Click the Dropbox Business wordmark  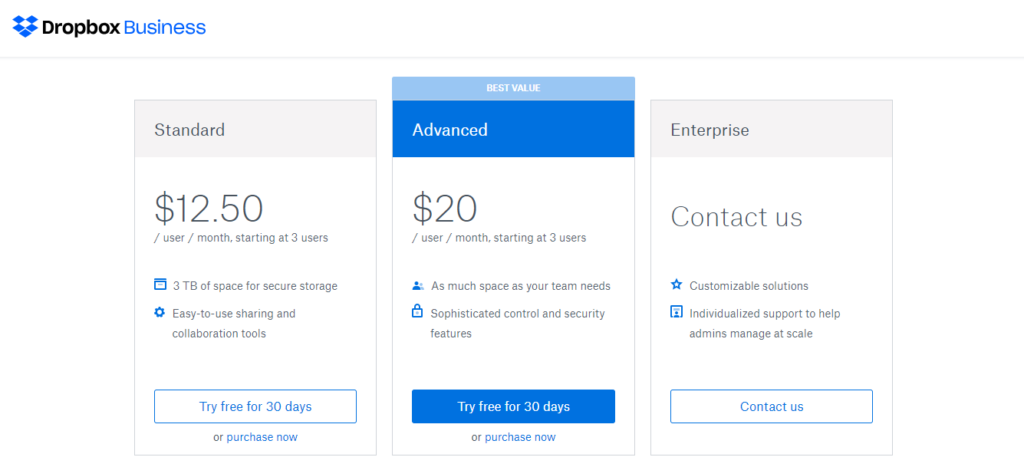(x=123, y=27)
